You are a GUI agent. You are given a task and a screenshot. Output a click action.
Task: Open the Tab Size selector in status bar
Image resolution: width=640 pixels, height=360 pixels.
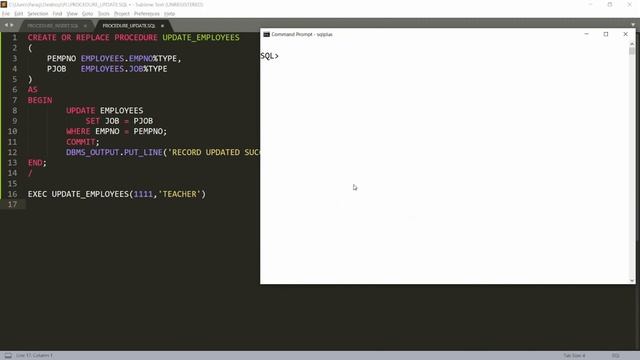(x=574, y=356)
